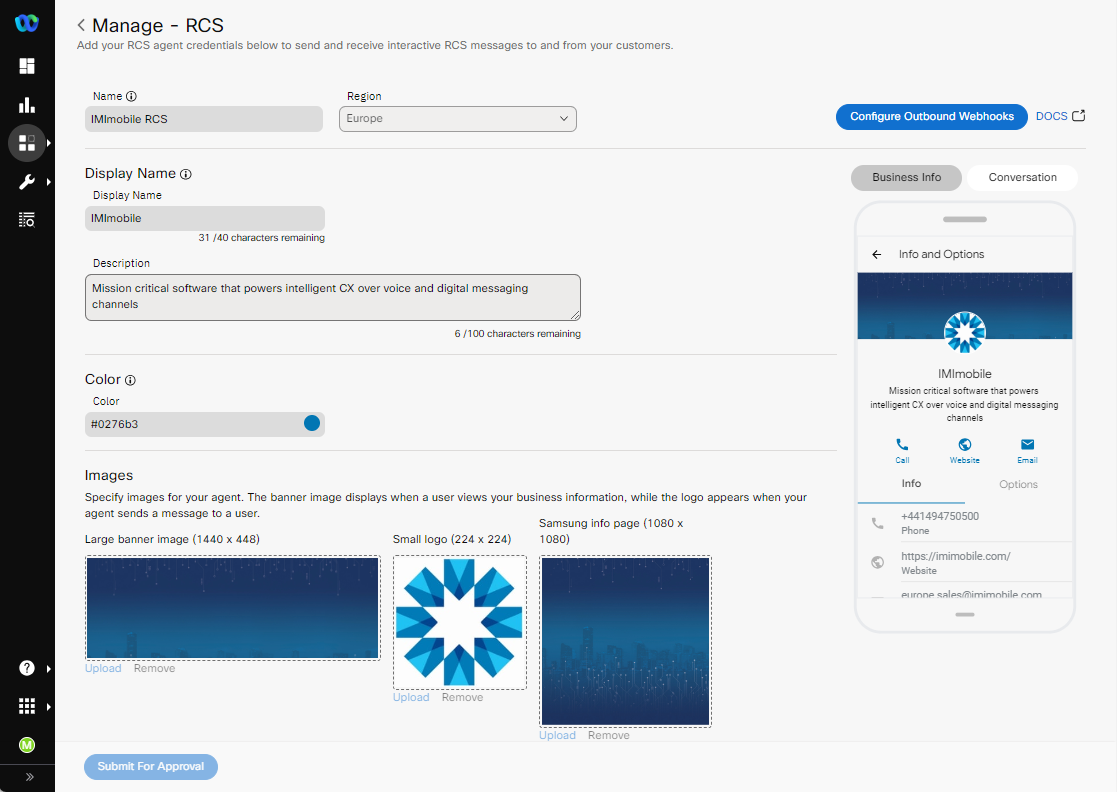
Task: Open the Region dropdown
Action: tap(458, 119)
